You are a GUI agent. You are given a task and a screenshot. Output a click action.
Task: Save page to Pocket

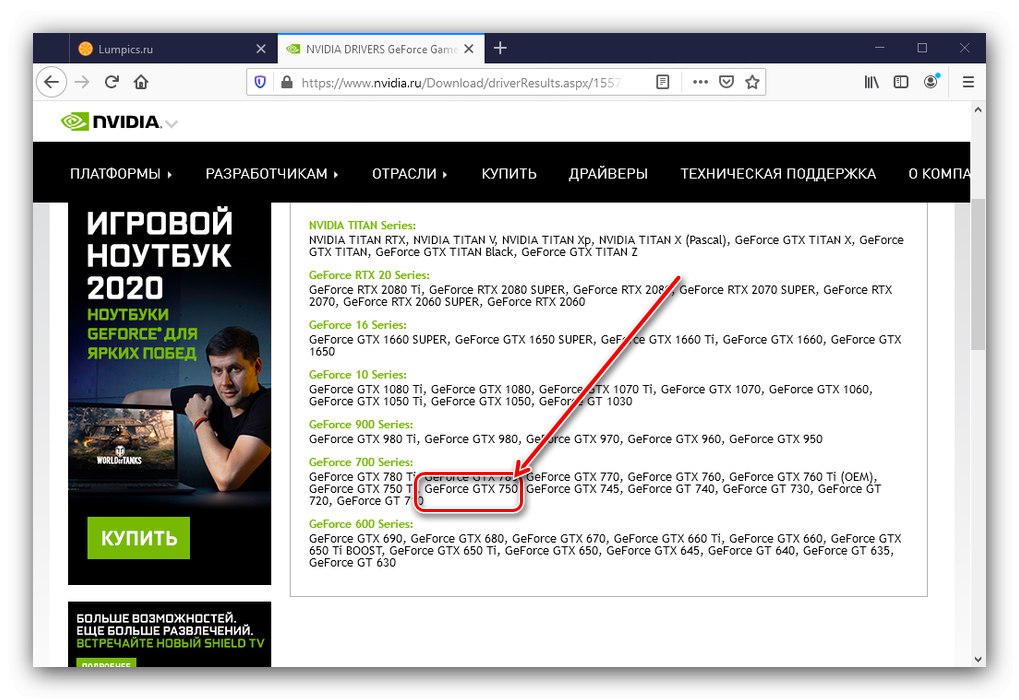point(727,82)
